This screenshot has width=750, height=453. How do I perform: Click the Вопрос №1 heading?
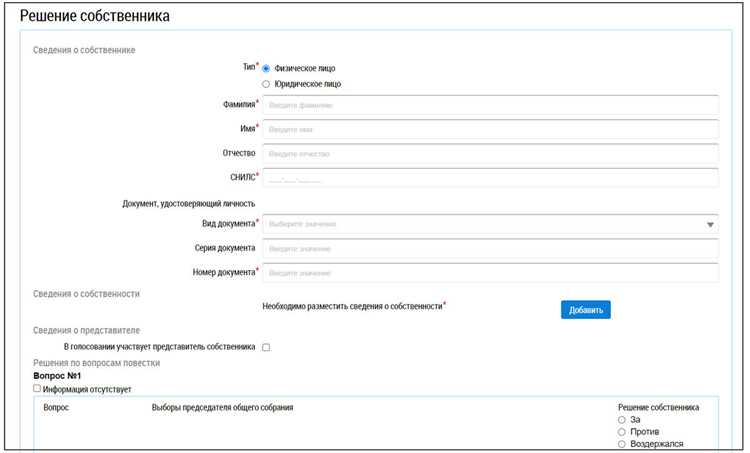coord(57,376)
